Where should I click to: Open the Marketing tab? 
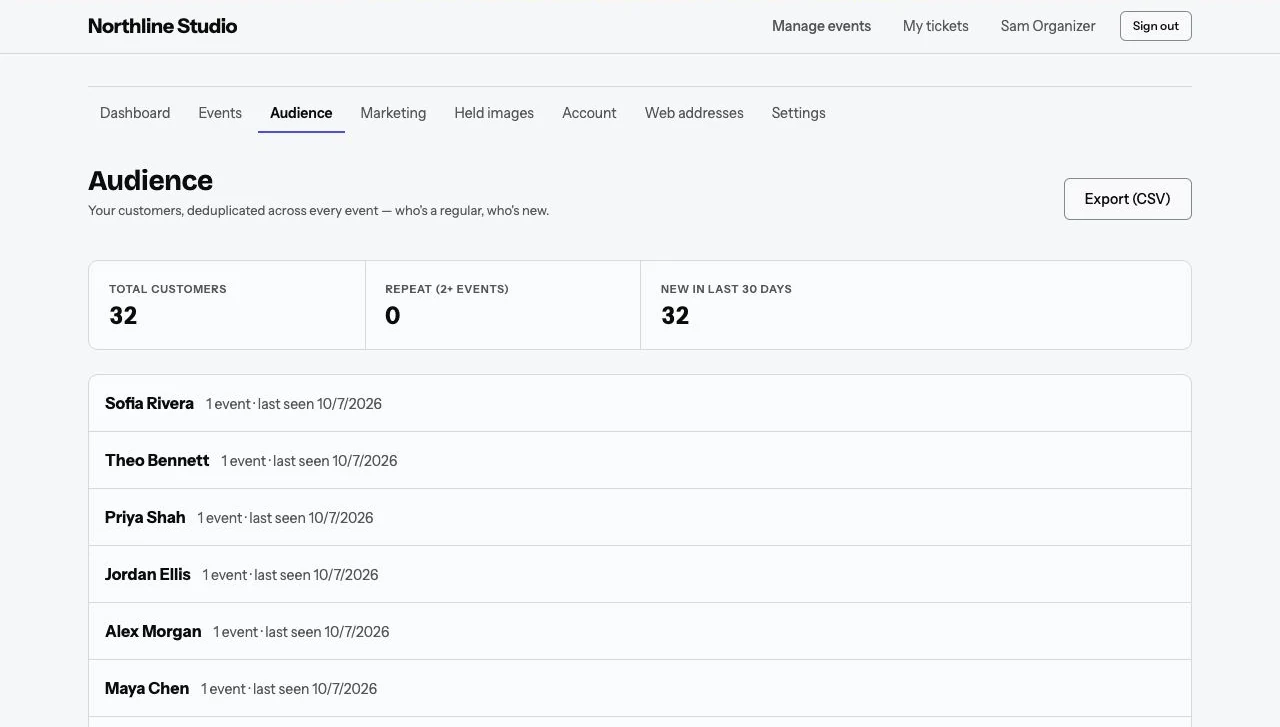coord(393,113)
